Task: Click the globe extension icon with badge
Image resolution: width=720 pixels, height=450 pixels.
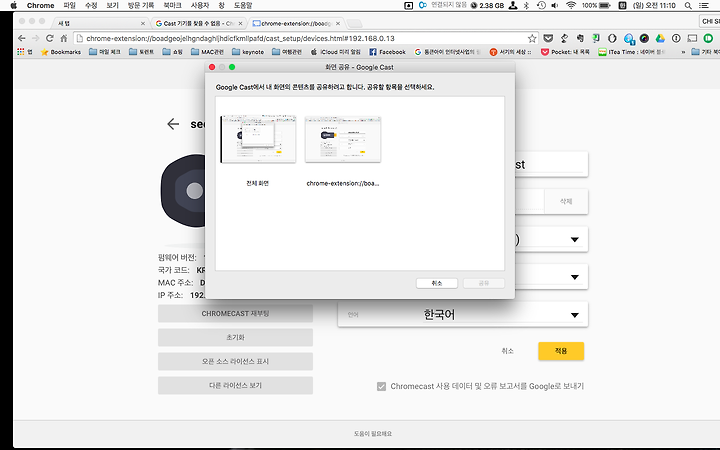Action: [629, 39]
